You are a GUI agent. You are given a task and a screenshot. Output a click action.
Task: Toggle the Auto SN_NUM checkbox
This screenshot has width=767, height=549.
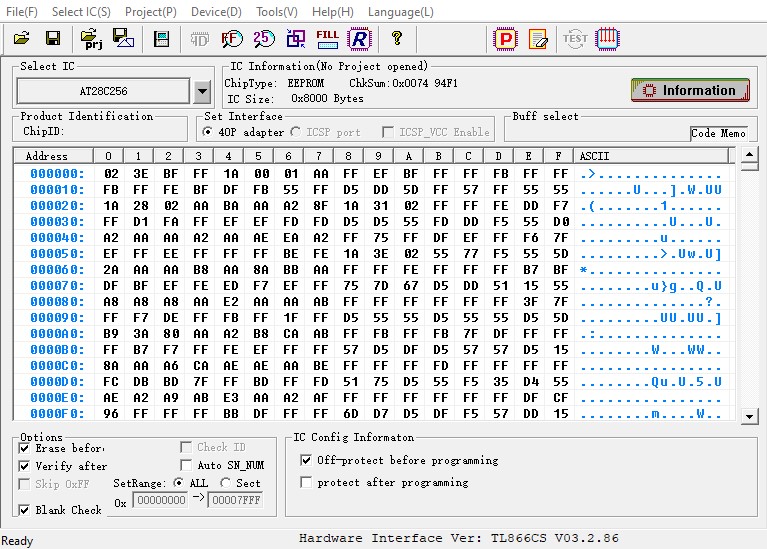tap(186, 465)
